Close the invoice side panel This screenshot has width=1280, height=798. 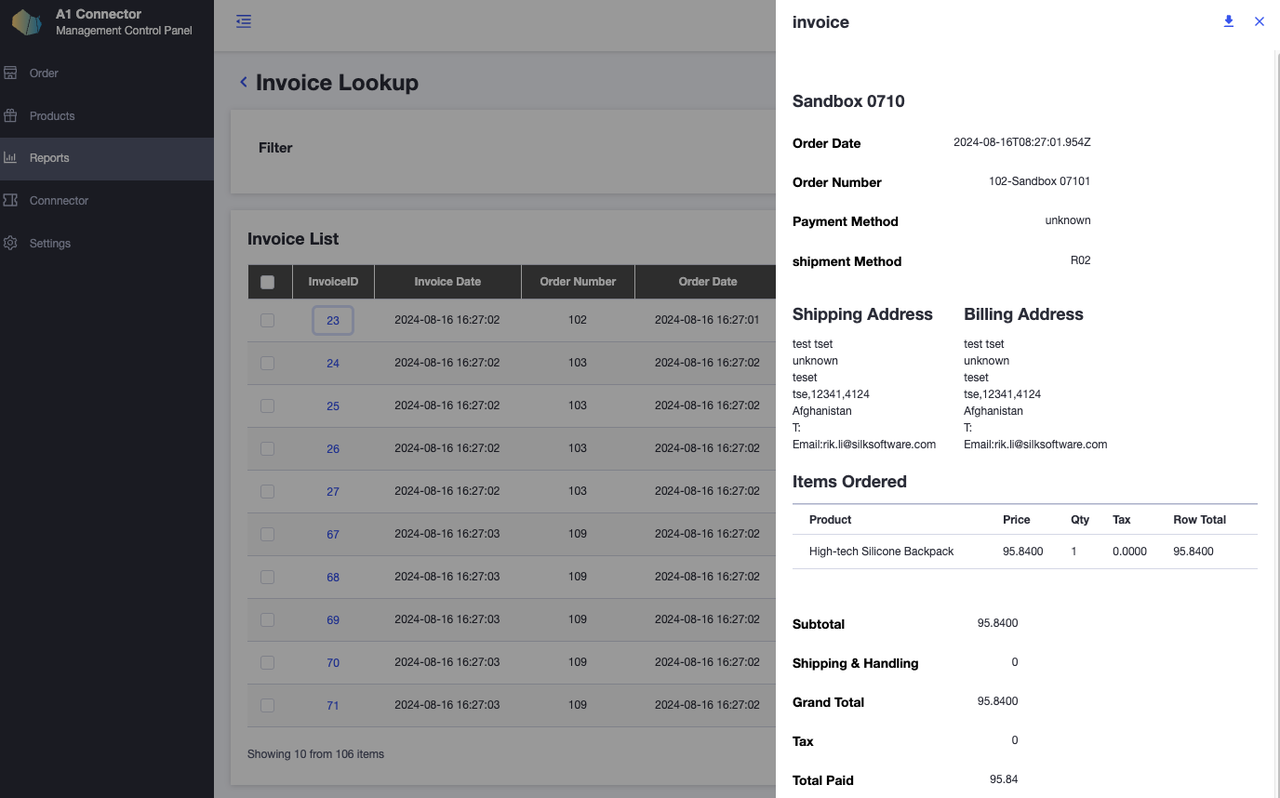click(1259, 22)
